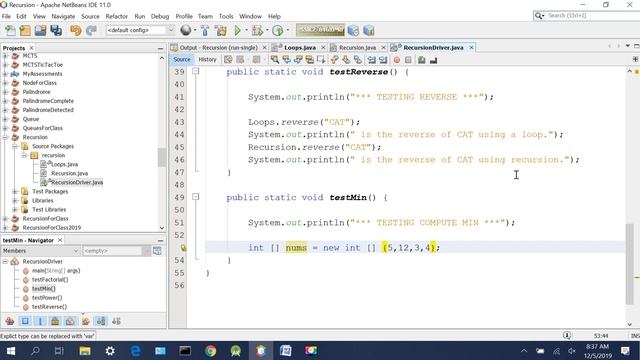Expand the Test Packages folder
The width and height of the screenshot is (640, 360).
coord(15,192)
